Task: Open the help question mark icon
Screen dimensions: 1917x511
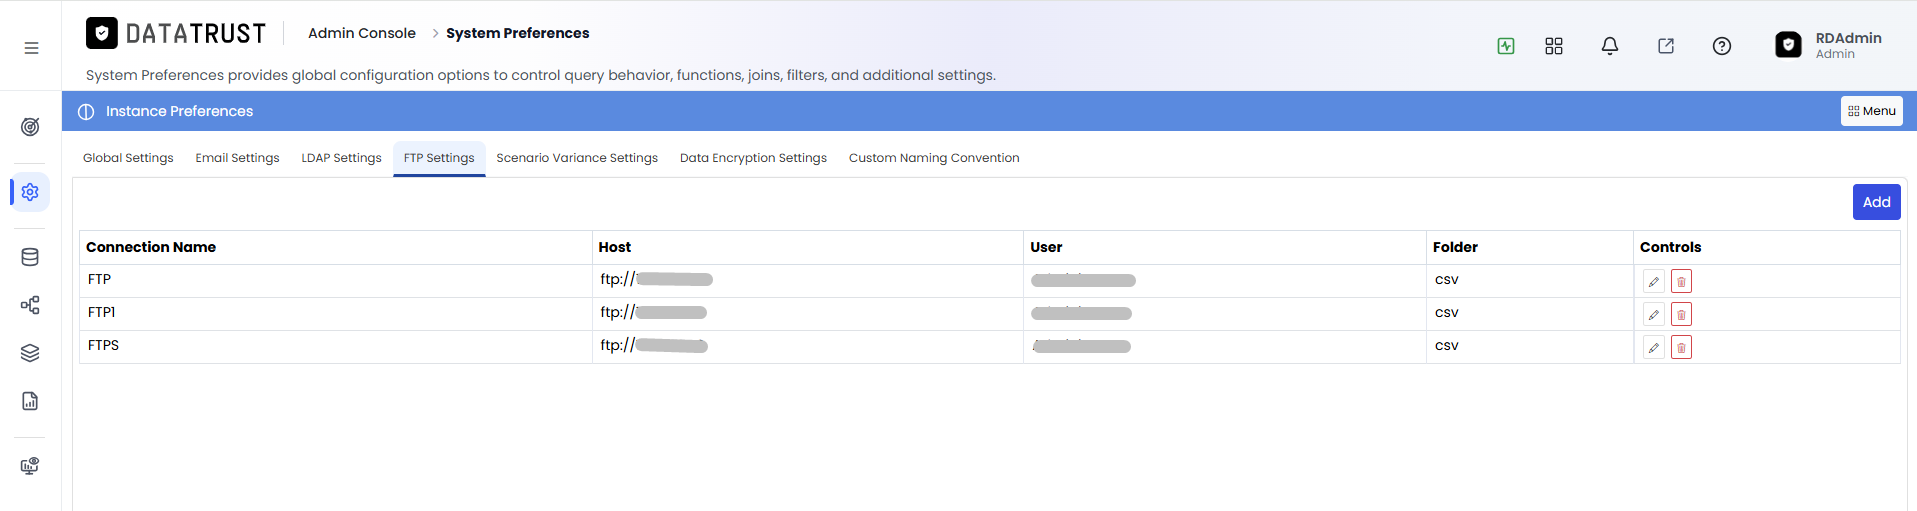Action: pyautogui.click(x=1722, y=46)
